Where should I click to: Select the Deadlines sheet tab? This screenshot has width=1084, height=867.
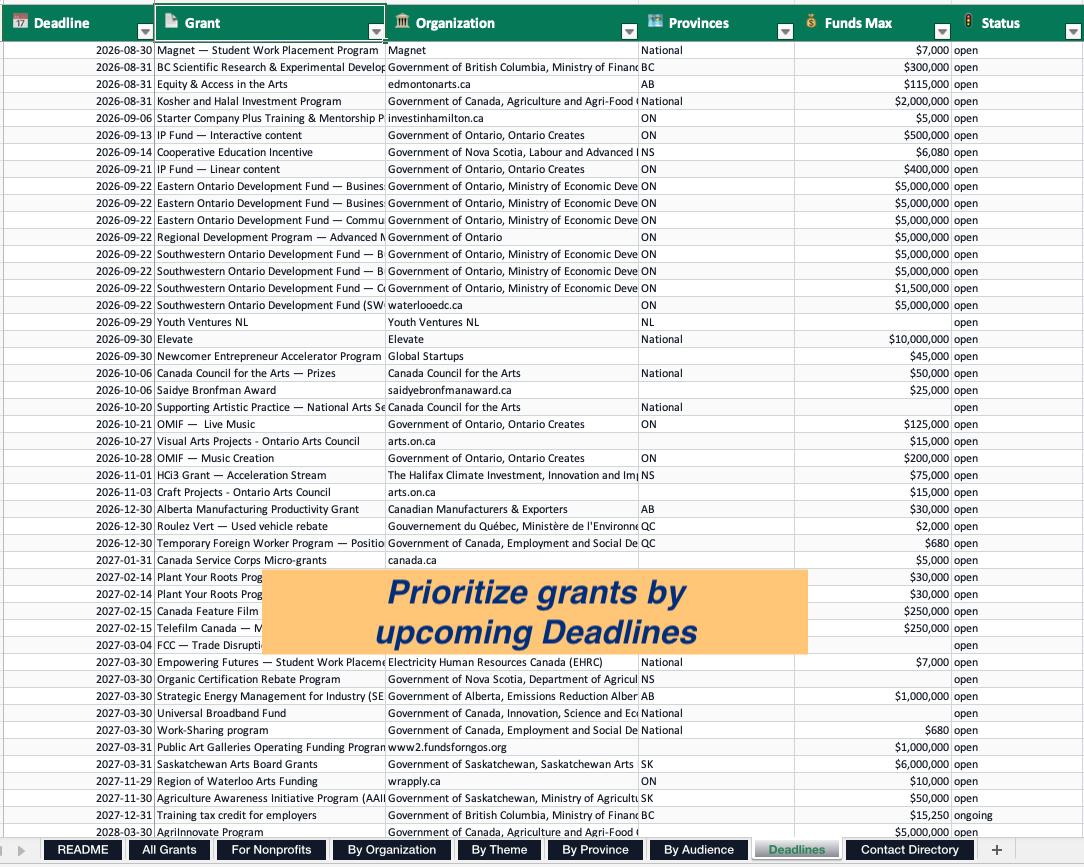click(797, 850)
